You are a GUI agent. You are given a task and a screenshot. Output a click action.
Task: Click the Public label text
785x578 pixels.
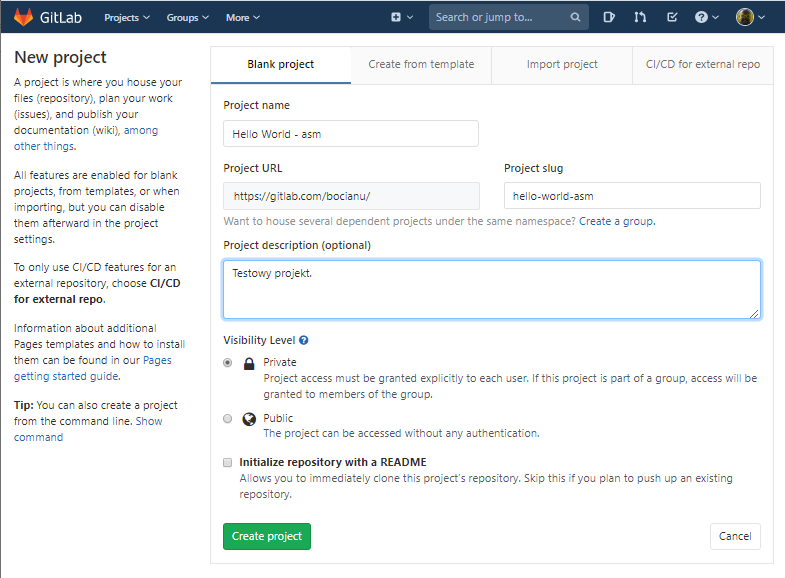pos(278,418)
